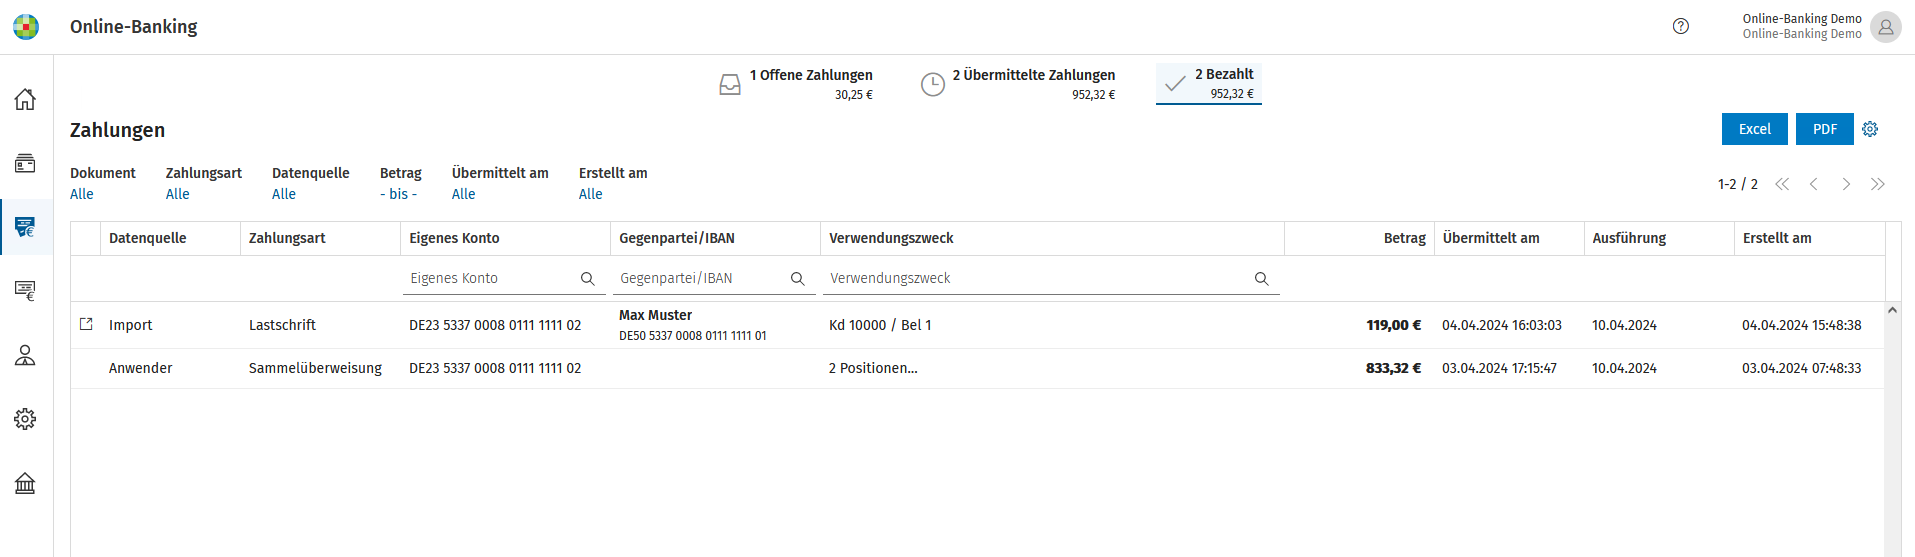Select the 2 Bezahlt tab
Screen dimensions: 1915x557
pos(1209,83)
